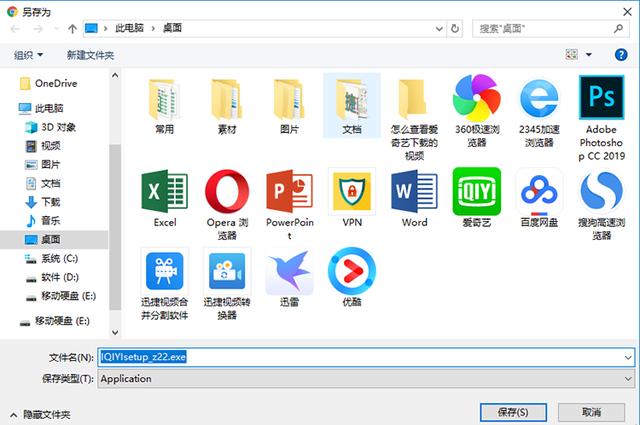Change the file view layout icon
Image resolution: width=640 pixels, height=425 pixels.
571,54
